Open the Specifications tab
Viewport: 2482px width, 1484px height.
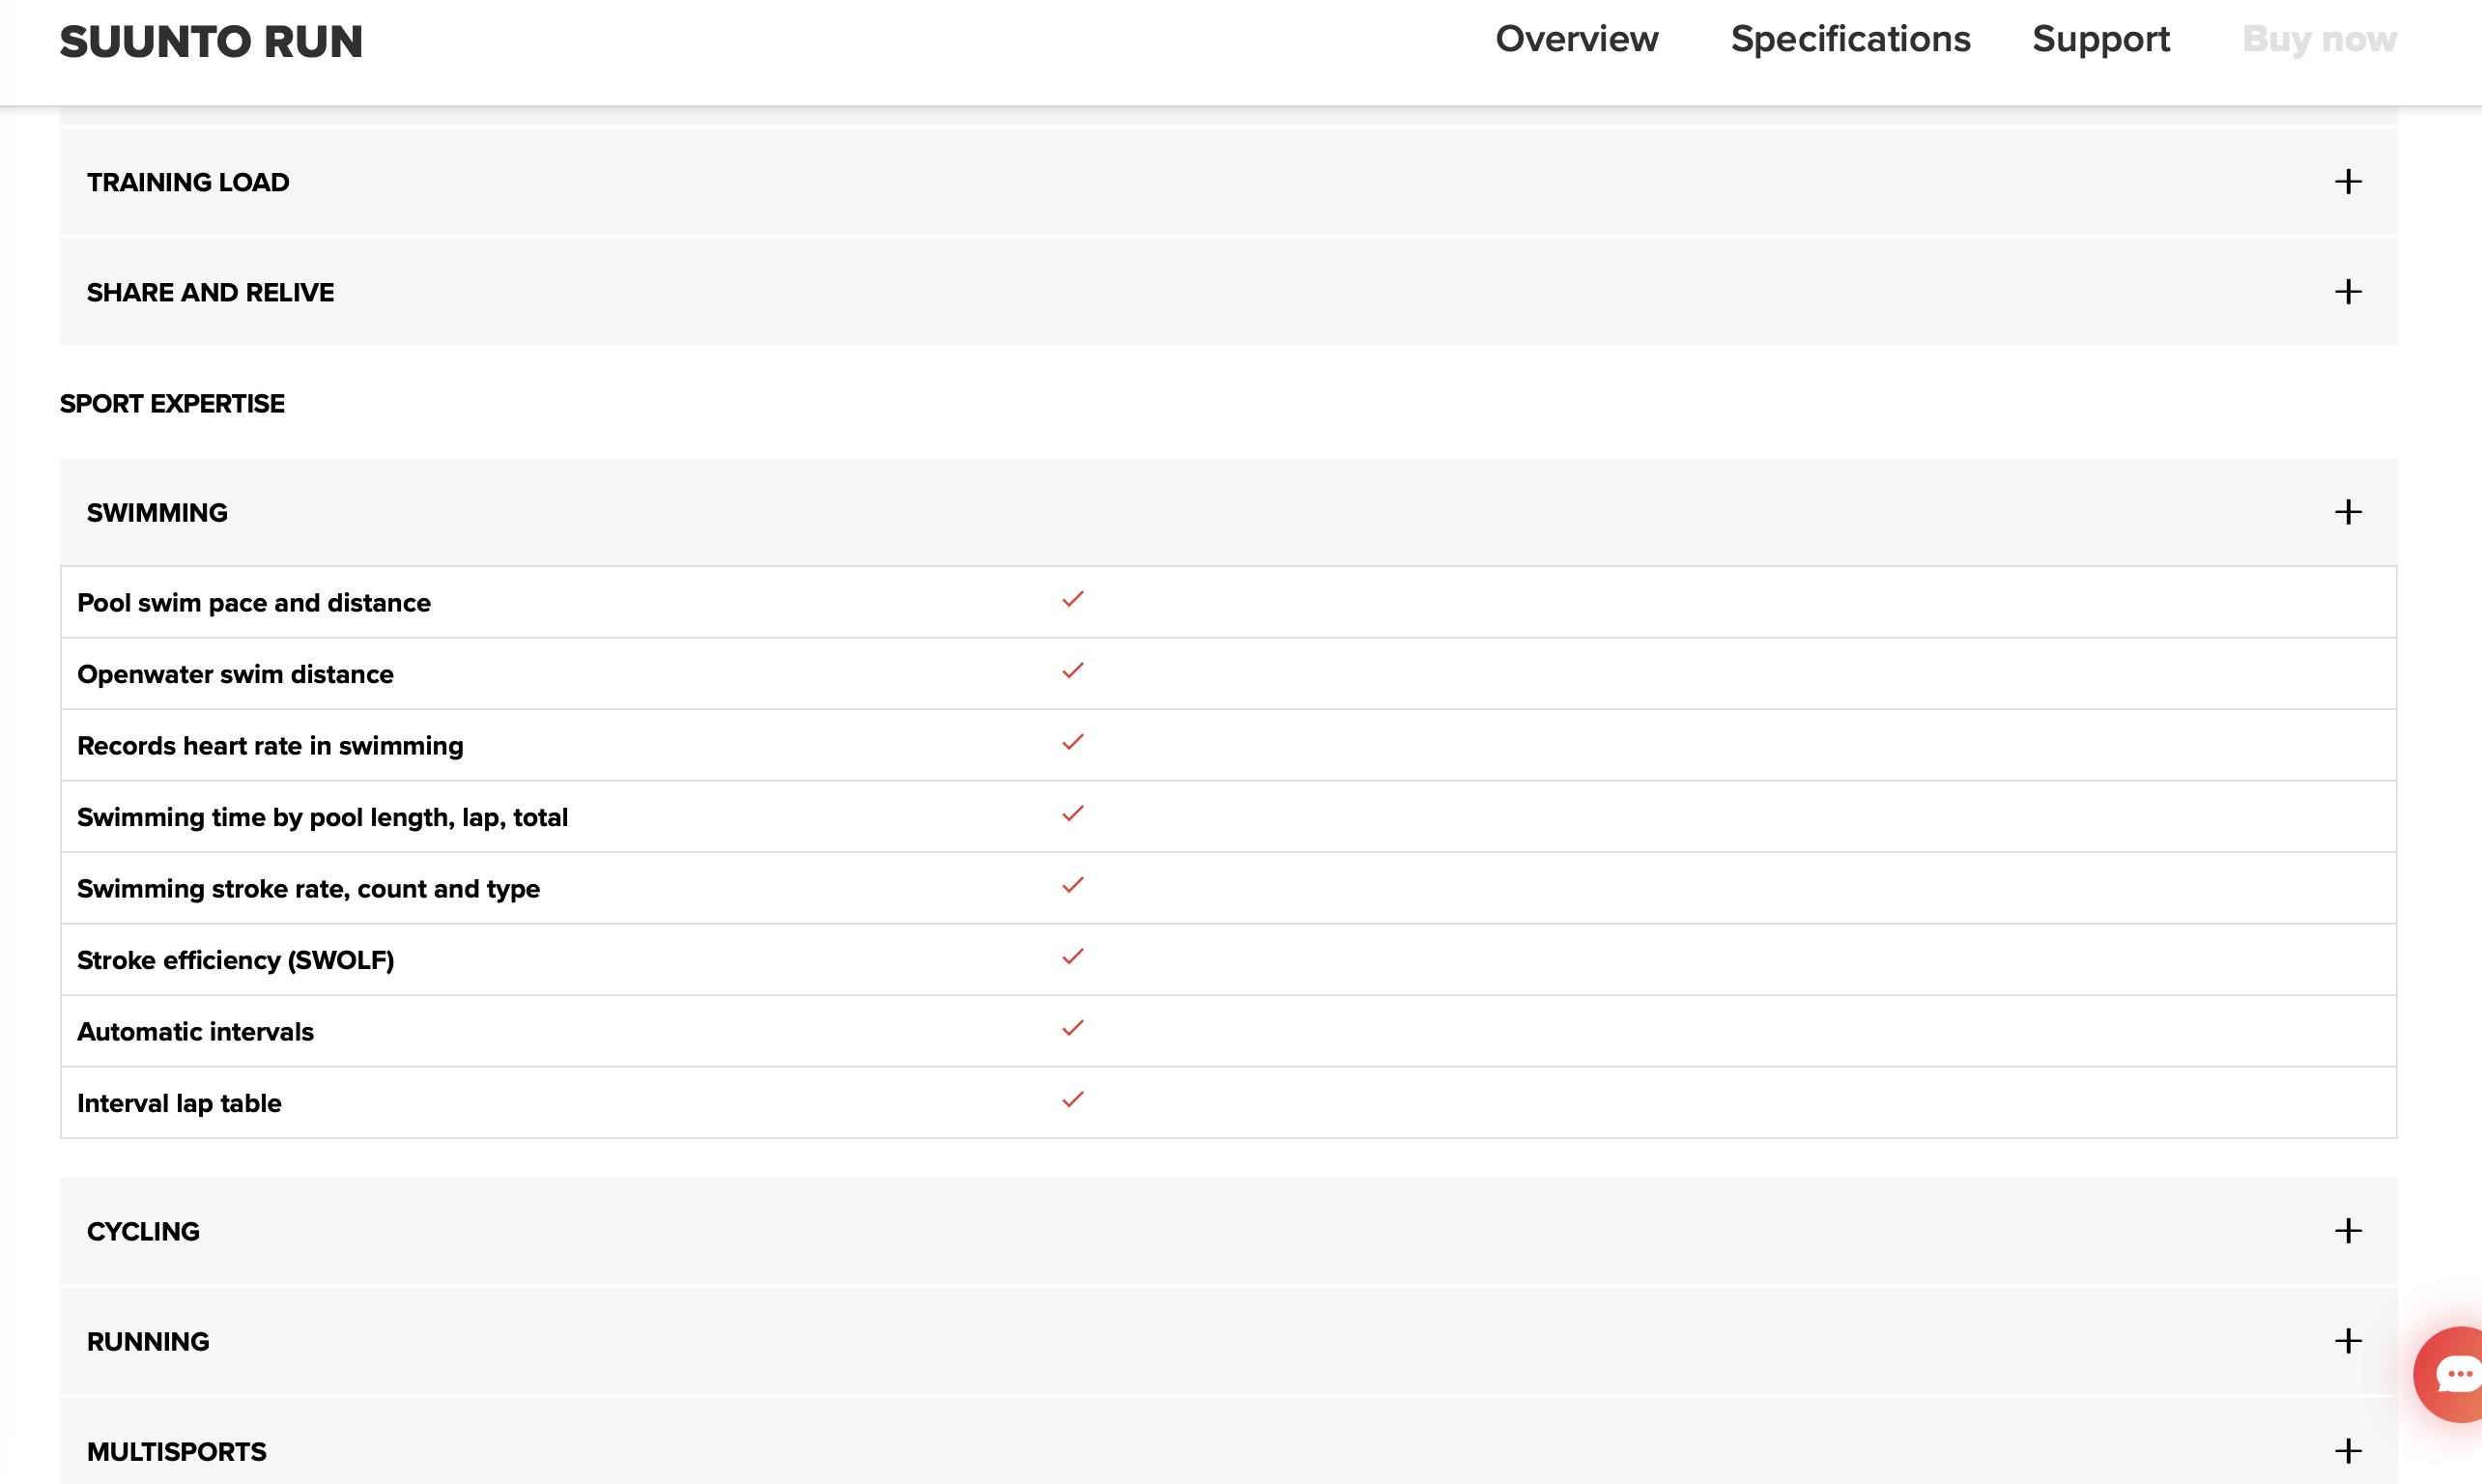(1850, 40)
